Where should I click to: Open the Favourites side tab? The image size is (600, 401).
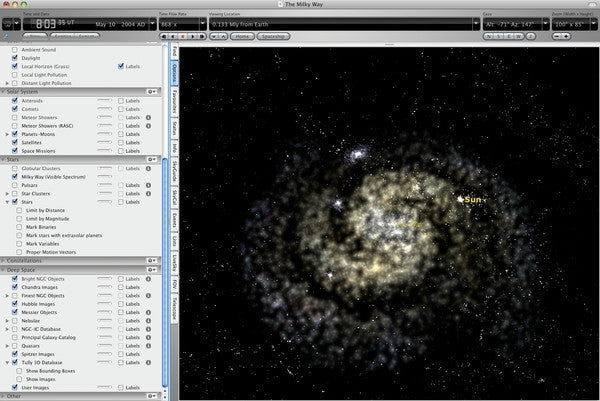174,101
